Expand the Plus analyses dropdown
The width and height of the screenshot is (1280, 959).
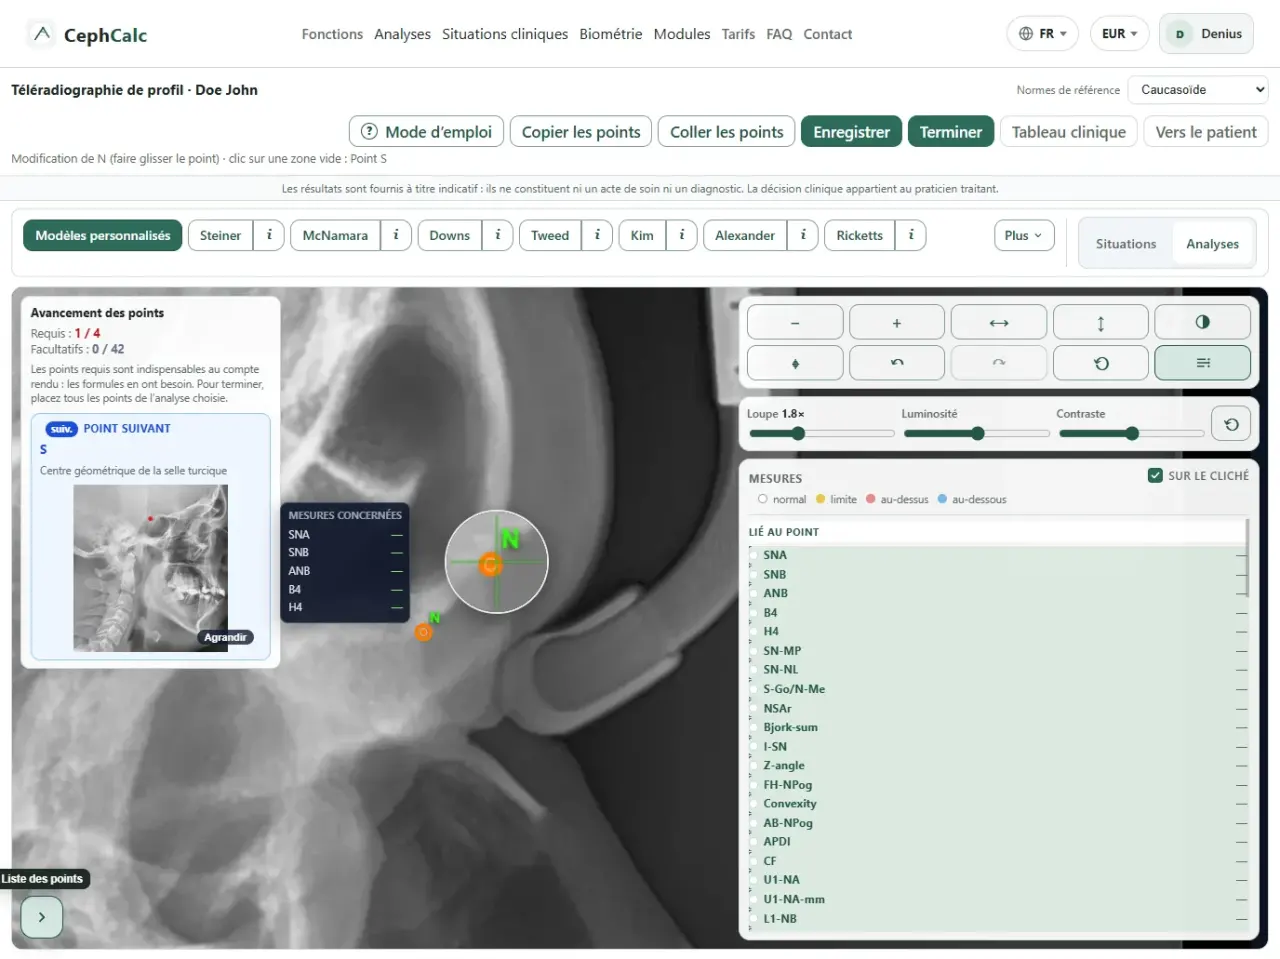pos(1024,235)
